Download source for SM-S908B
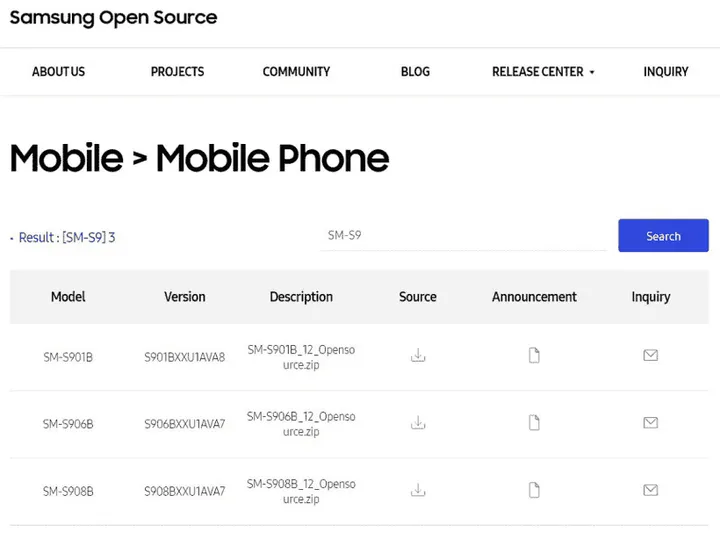720x546 pixels. (418, 490)
